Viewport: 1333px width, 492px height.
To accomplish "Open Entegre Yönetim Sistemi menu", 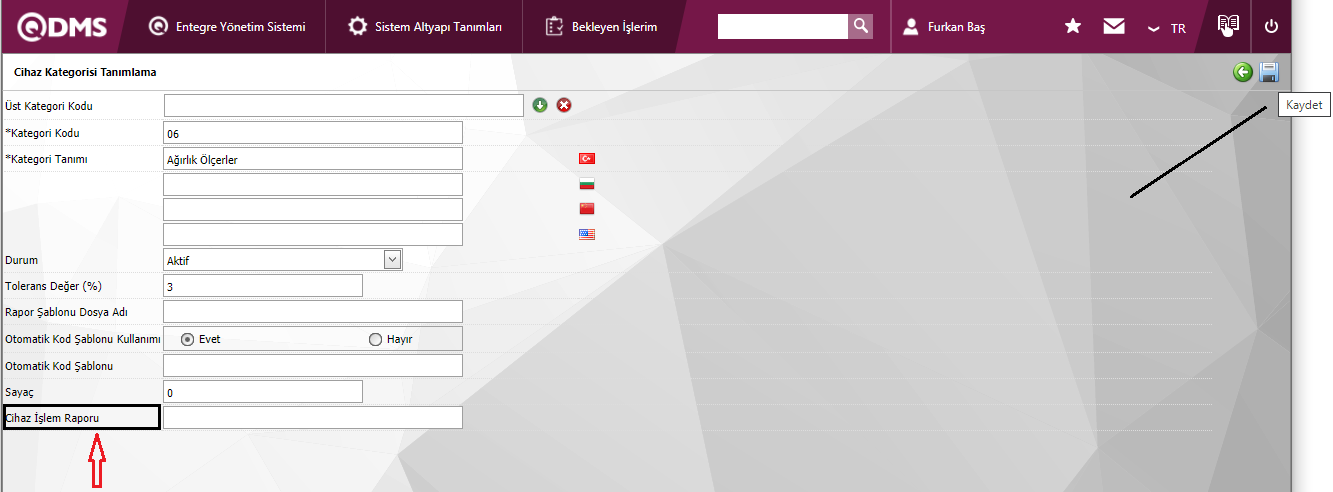I will pos(227,27).
